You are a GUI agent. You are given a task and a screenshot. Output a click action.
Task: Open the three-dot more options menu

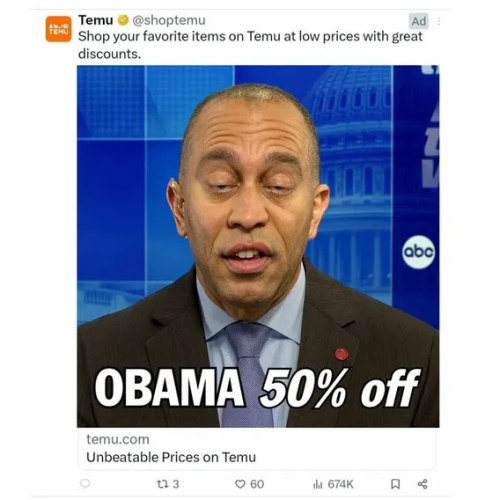point(439,21)
